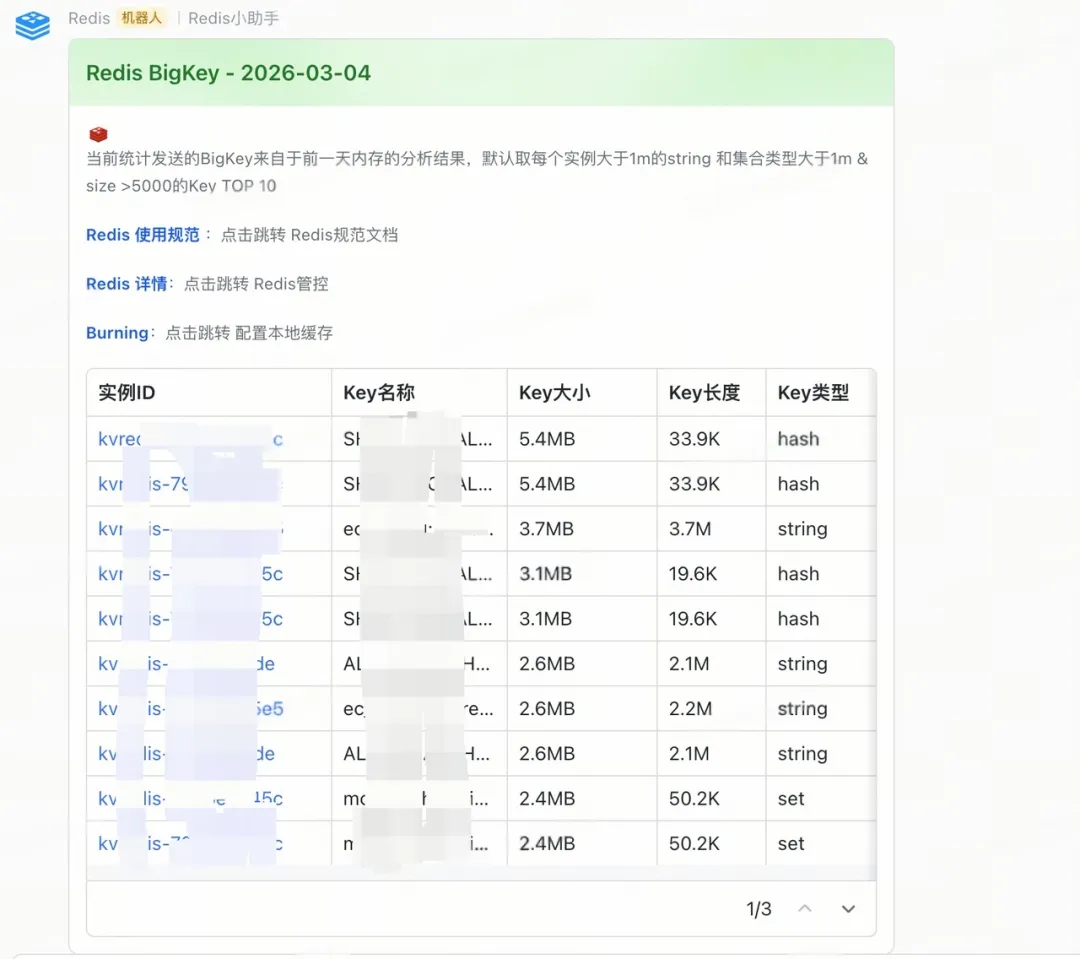The image size is (1080, 959).
Task: Click the BigKey description paragraph text
Action: 477,172
